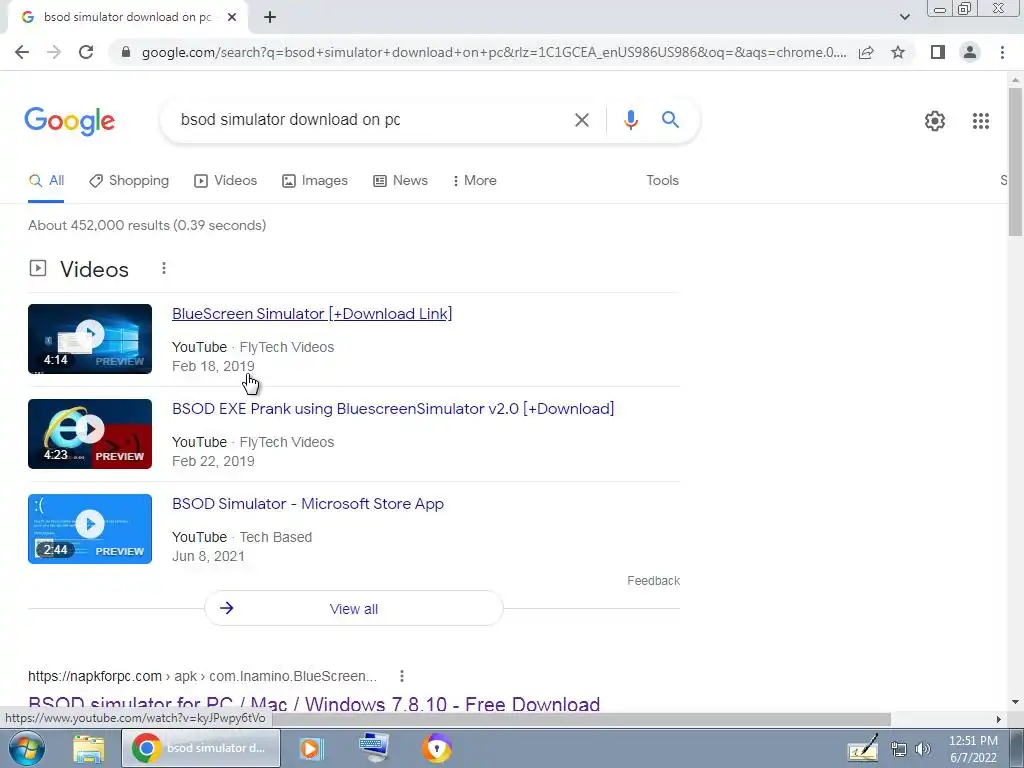Open the browser side panel icon

click(938, 52)
